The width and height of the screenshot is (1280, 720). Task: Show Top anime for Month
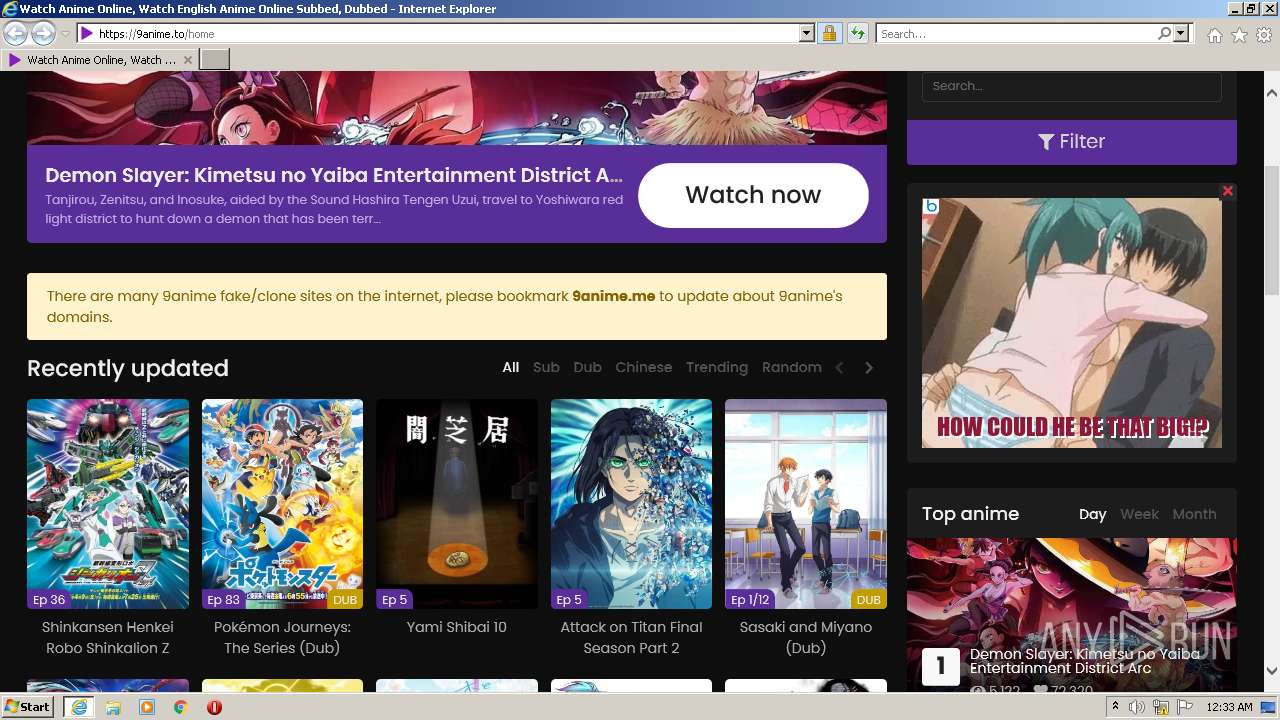(1194, 514)
